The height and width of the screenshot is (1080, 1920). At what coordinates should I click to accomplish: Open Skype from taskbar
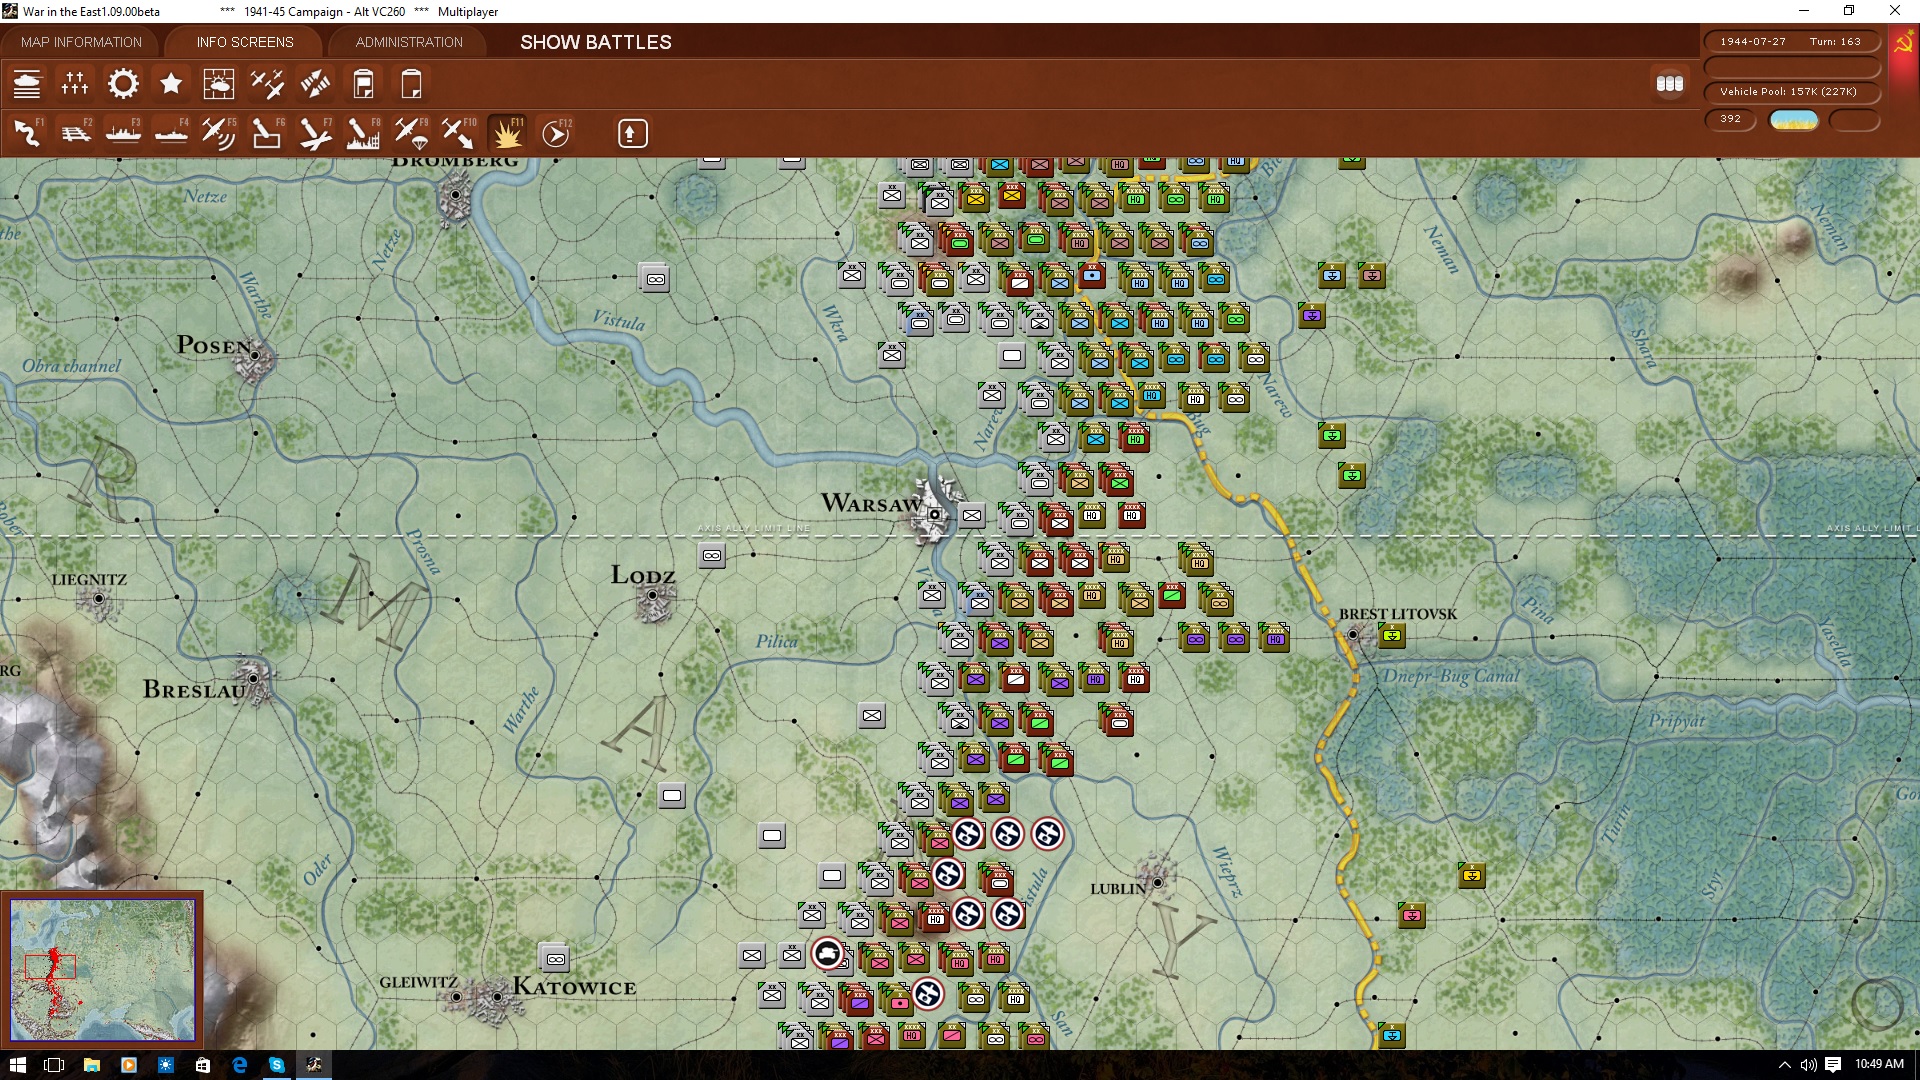coord(277,1065)
